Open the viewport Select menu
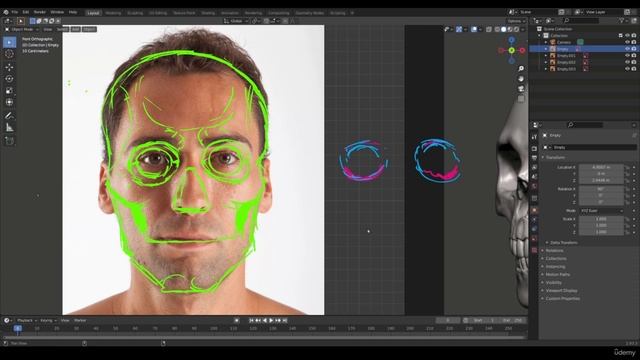 [x=62, y=29]
